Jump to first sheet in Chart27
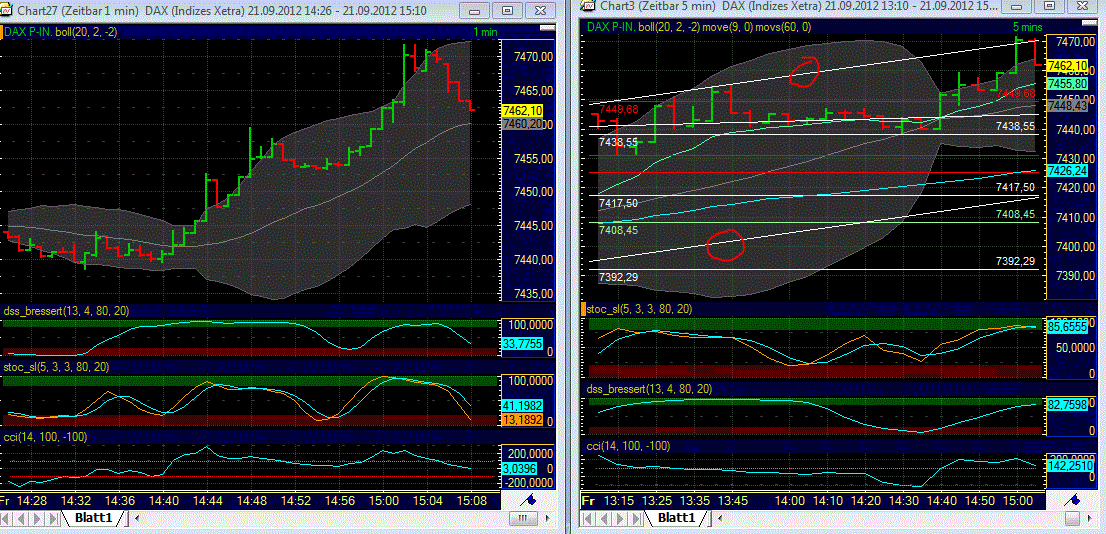1106x534 pixels. (8, 518)
